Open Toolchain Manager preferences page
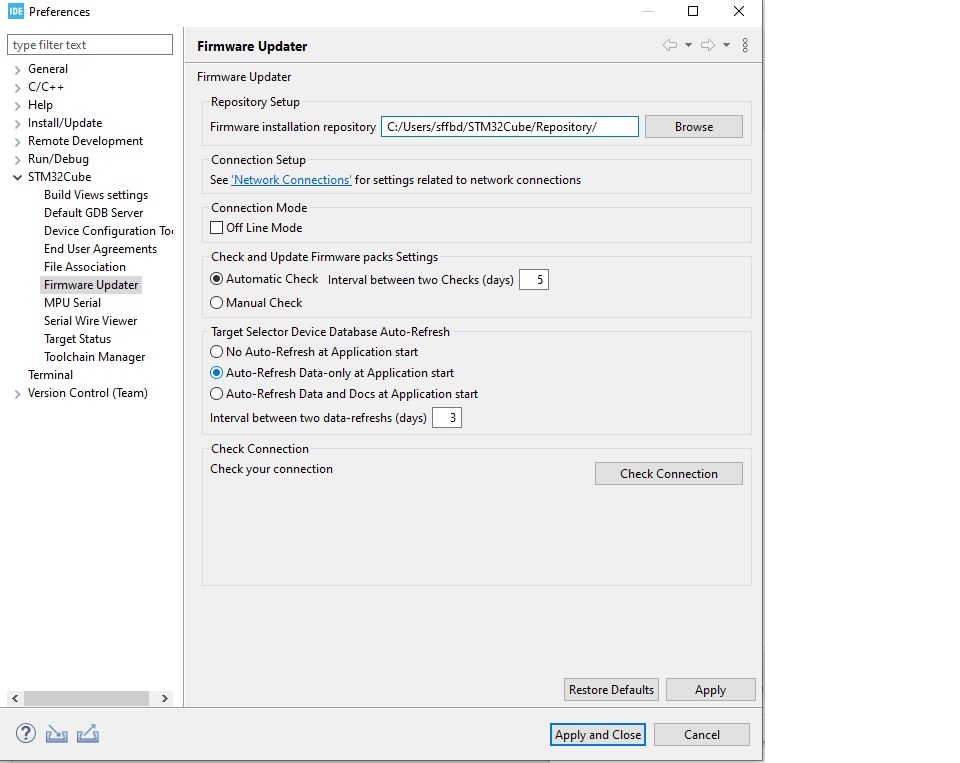960x763 pixels. tap(95, 357)
